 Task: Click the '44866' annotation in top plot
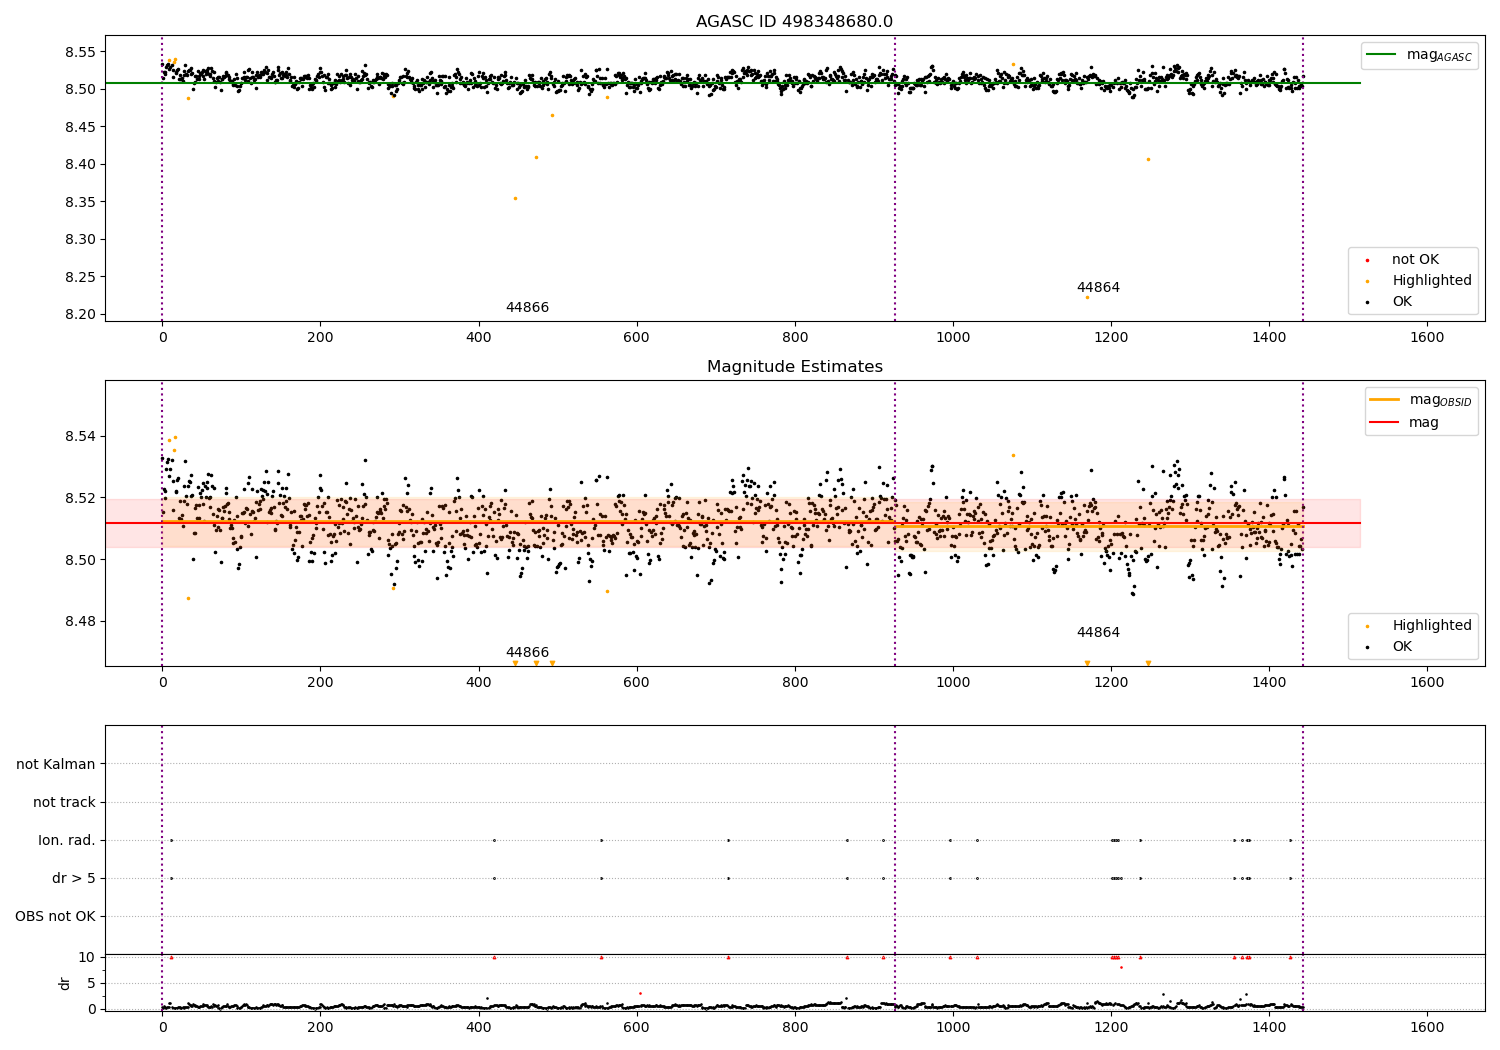527,308
